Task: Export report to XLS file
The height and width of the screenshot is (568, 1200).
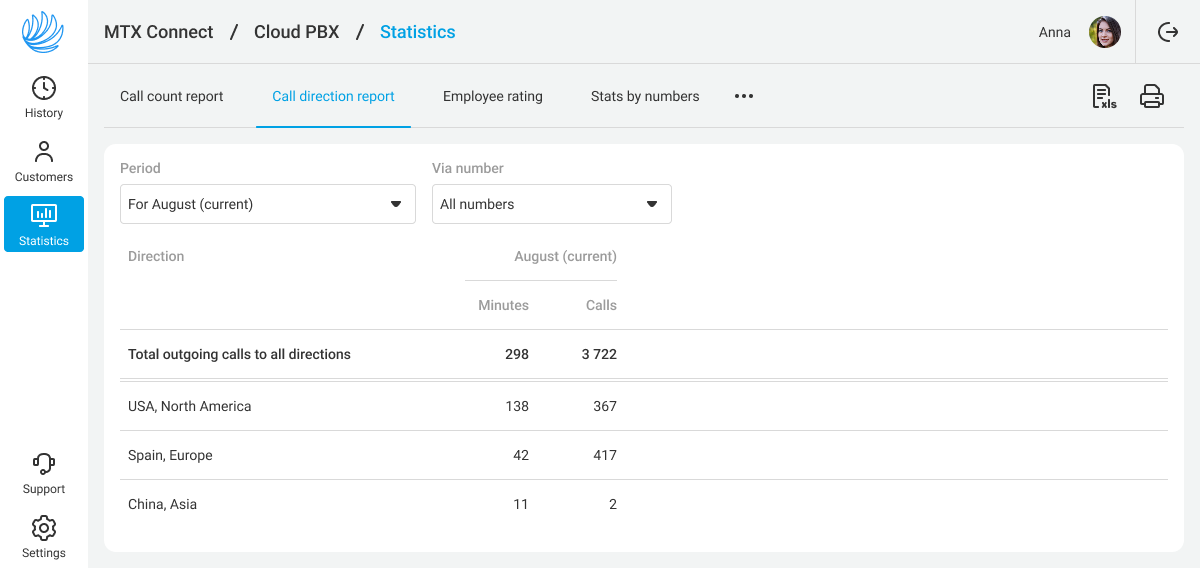Action: pos(1103,96)
